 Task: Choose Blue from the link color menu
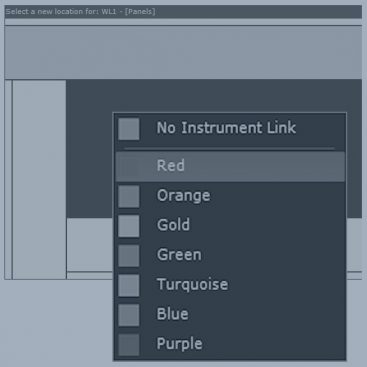230,315
